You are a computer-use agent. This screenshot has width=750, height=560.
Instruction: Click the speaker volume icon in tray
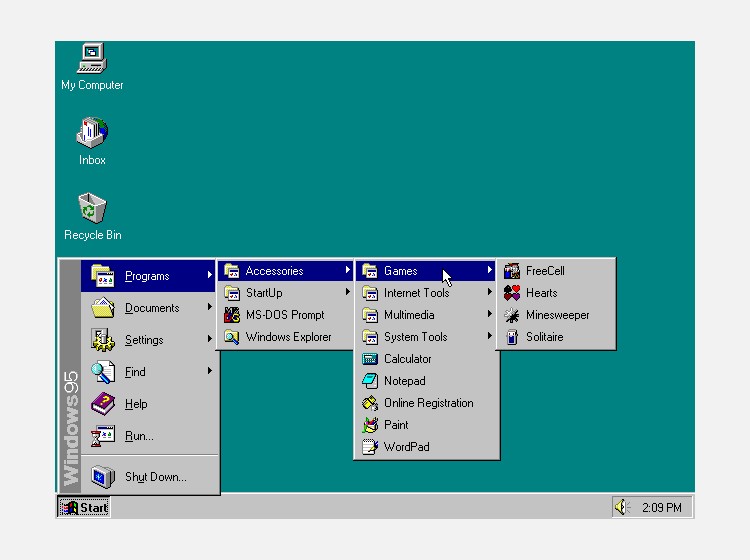coord(621,507)
